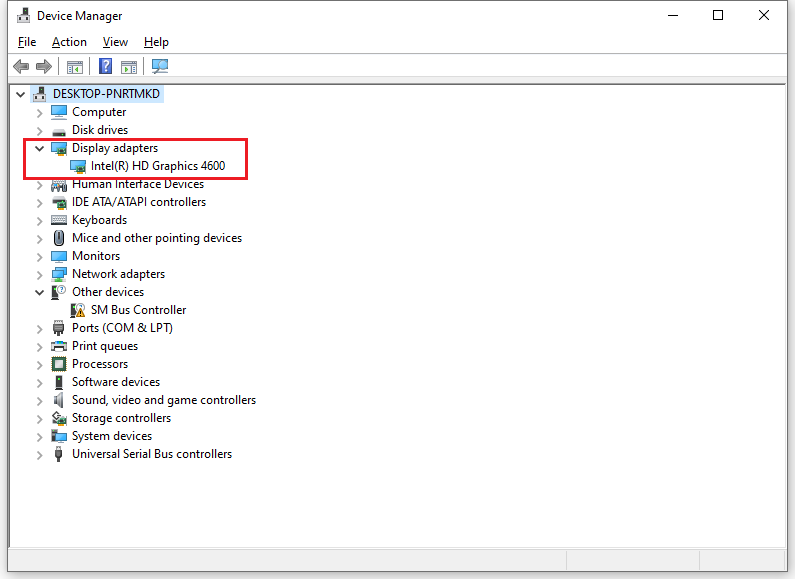Expand the Storage controllers category arrow

click(x=40, y=419)
